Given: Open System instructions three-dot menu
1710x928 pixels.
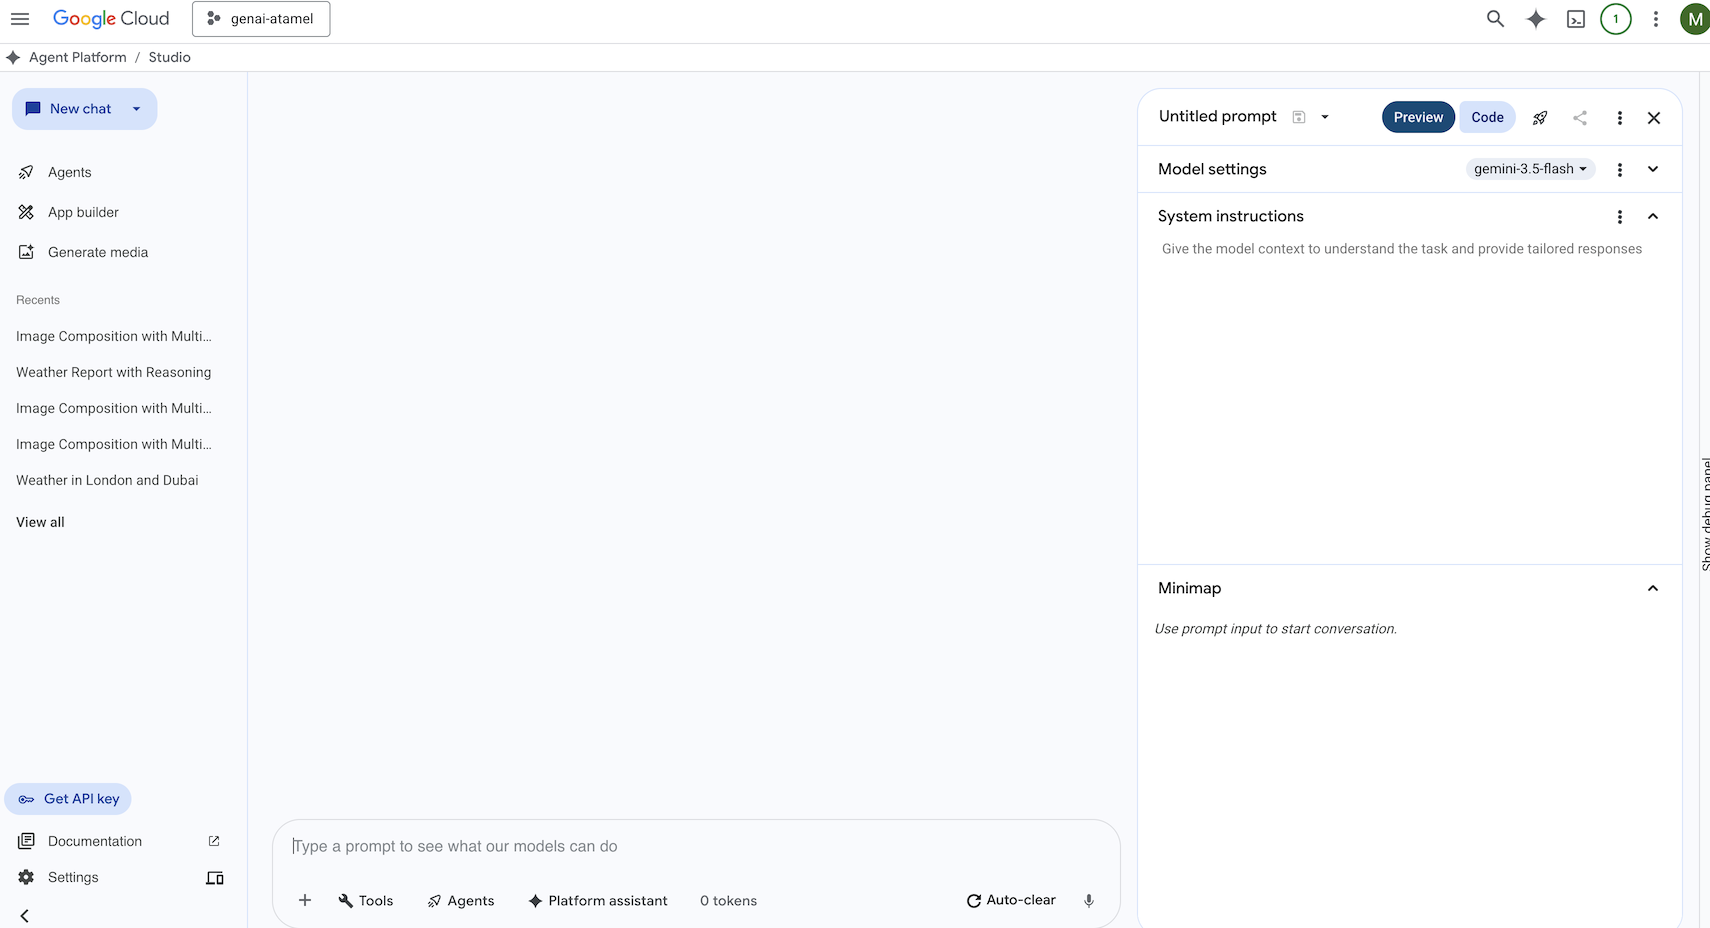Looking at the screenshot, I should [1620, 217].
